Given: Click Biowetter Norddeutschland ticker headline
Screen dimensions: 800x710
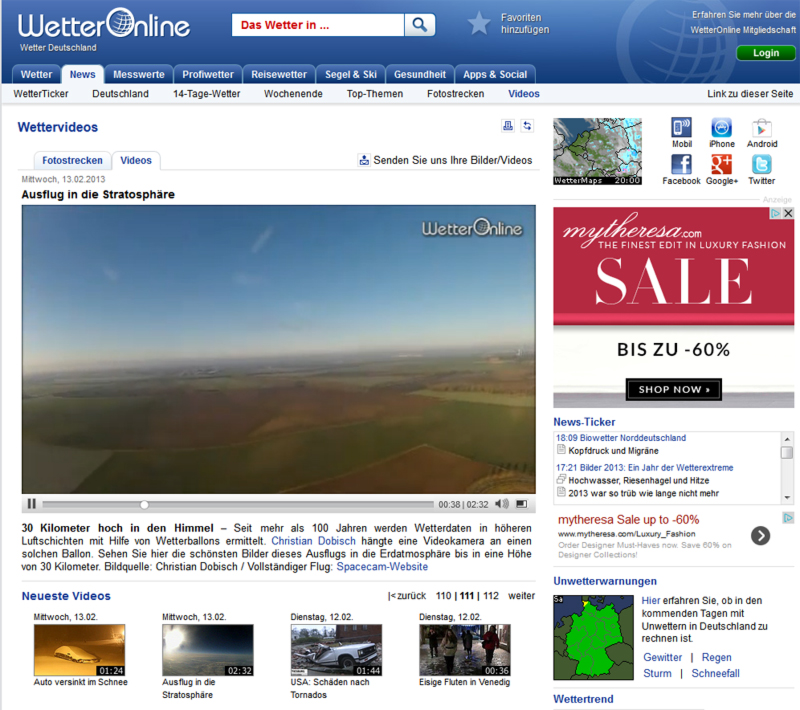Looking at the screenshot, I should (621, 438).
